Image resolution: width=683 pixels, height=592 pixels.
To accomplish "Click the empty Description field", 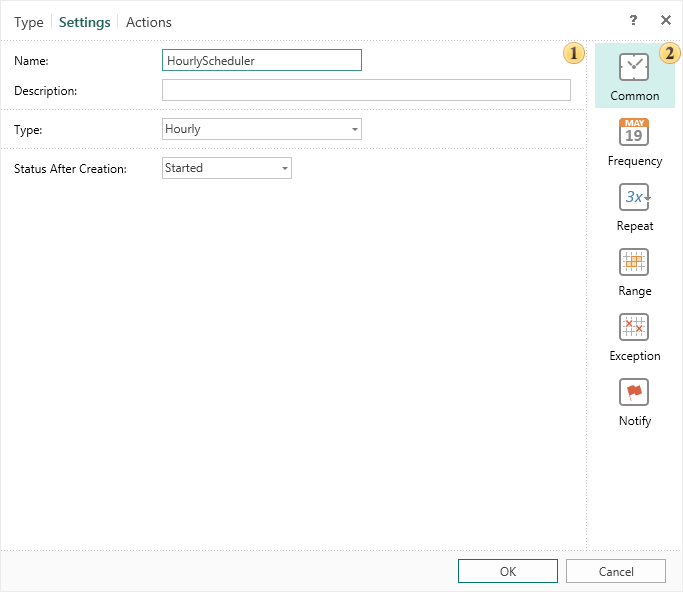I will [x=366, y=90].
